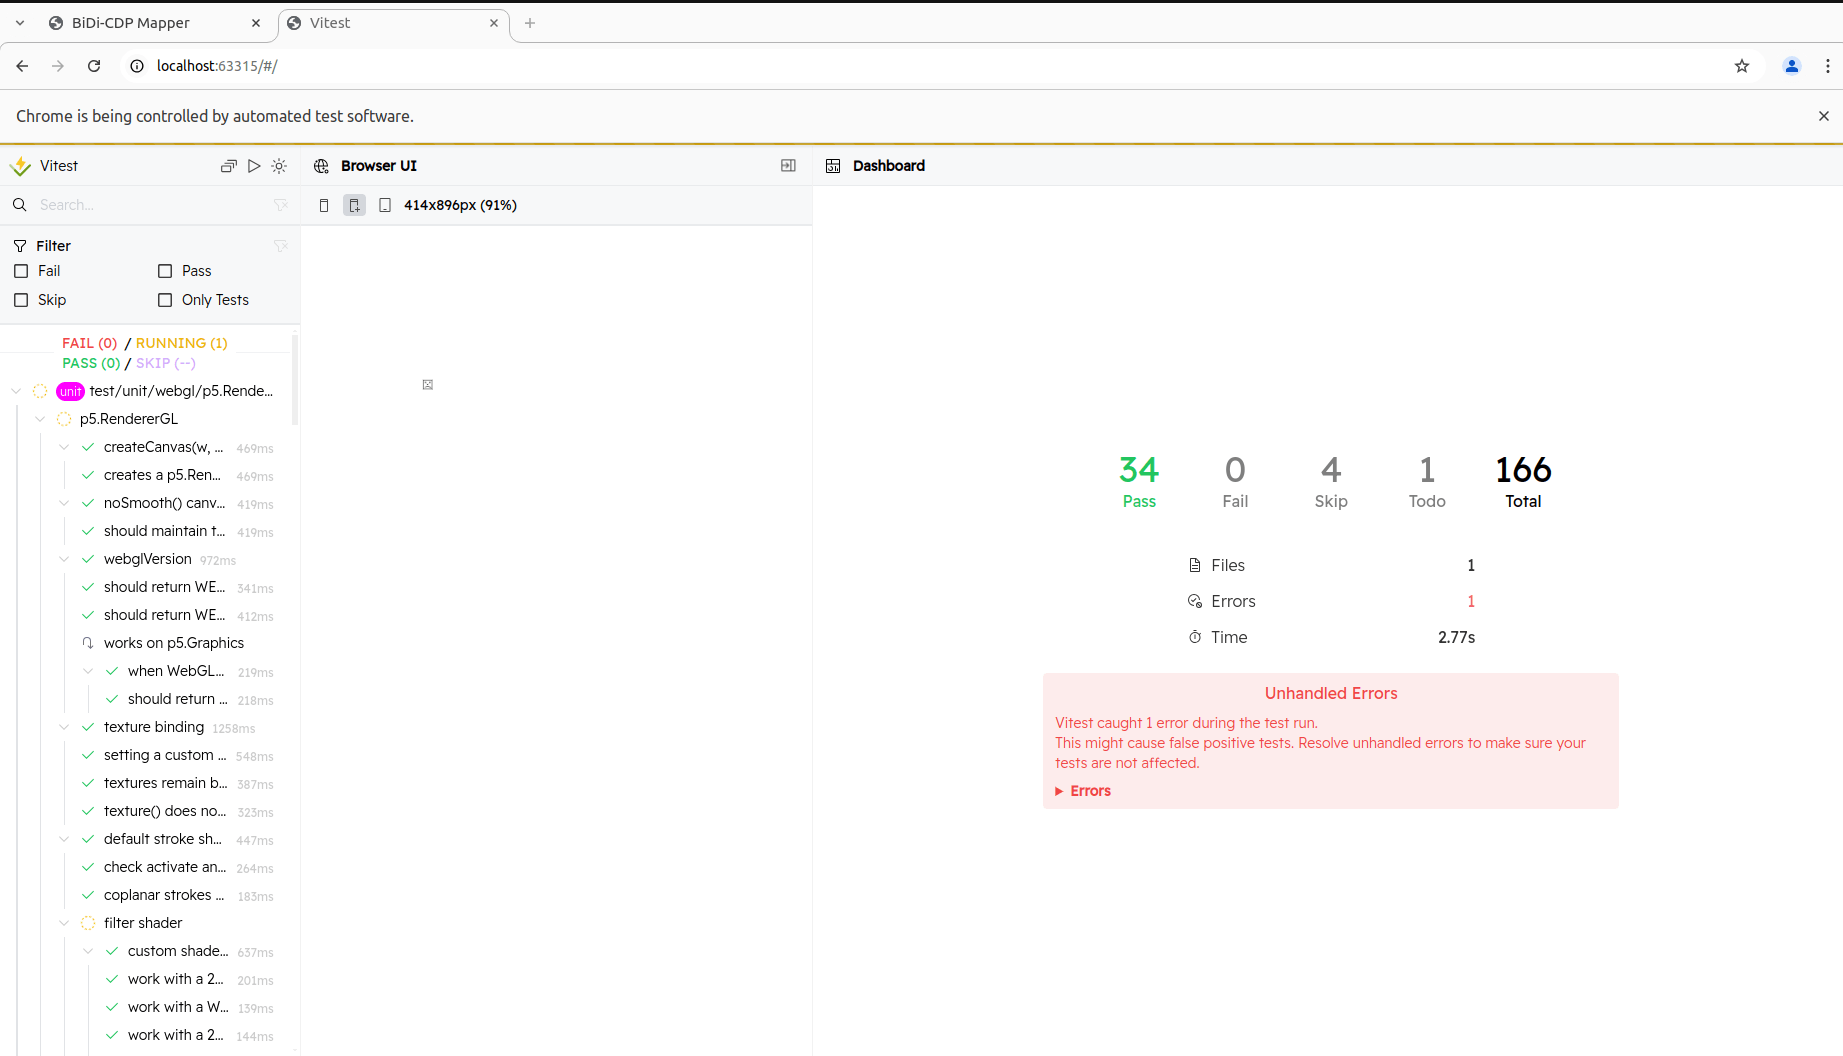Click the filter funnel icon
The image size is (1843, 1056).
[x=20, y=246]
